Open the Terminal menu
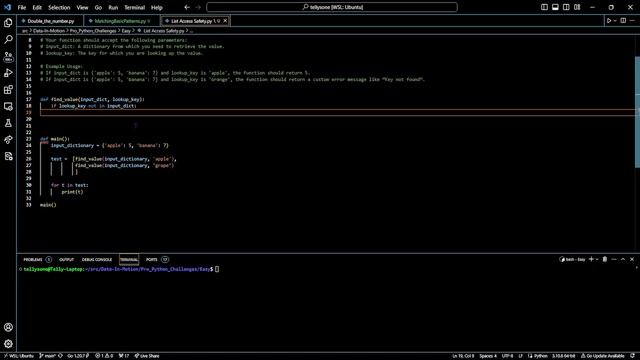640x360 pixels. click(x=135, y=7)
